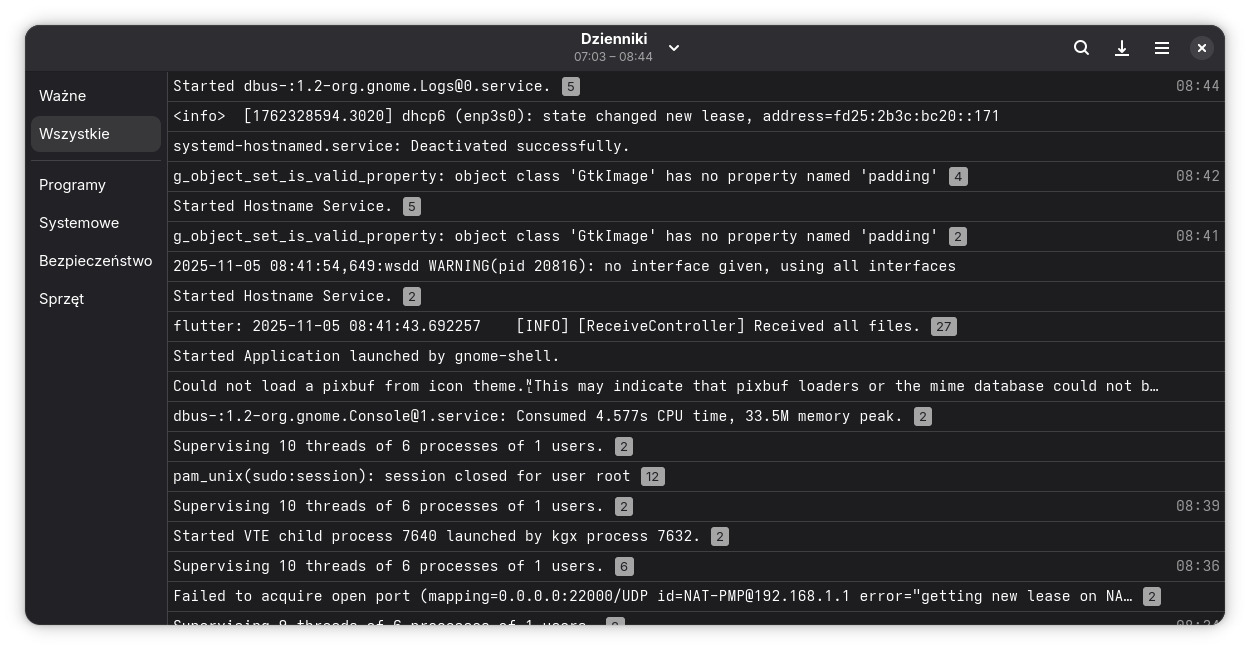
Task: Open the dhcp6 state changed log entry
Action: [x=586, y=116]
